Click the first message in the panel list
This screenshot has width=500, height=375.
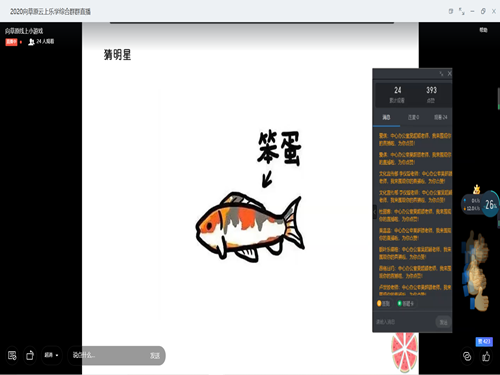415,139
